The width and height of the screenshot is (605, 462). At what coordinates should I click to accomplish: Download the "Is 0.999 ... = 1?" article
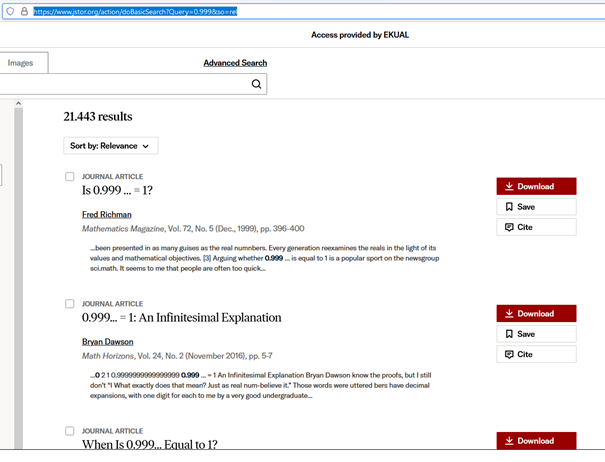(536, 186)
